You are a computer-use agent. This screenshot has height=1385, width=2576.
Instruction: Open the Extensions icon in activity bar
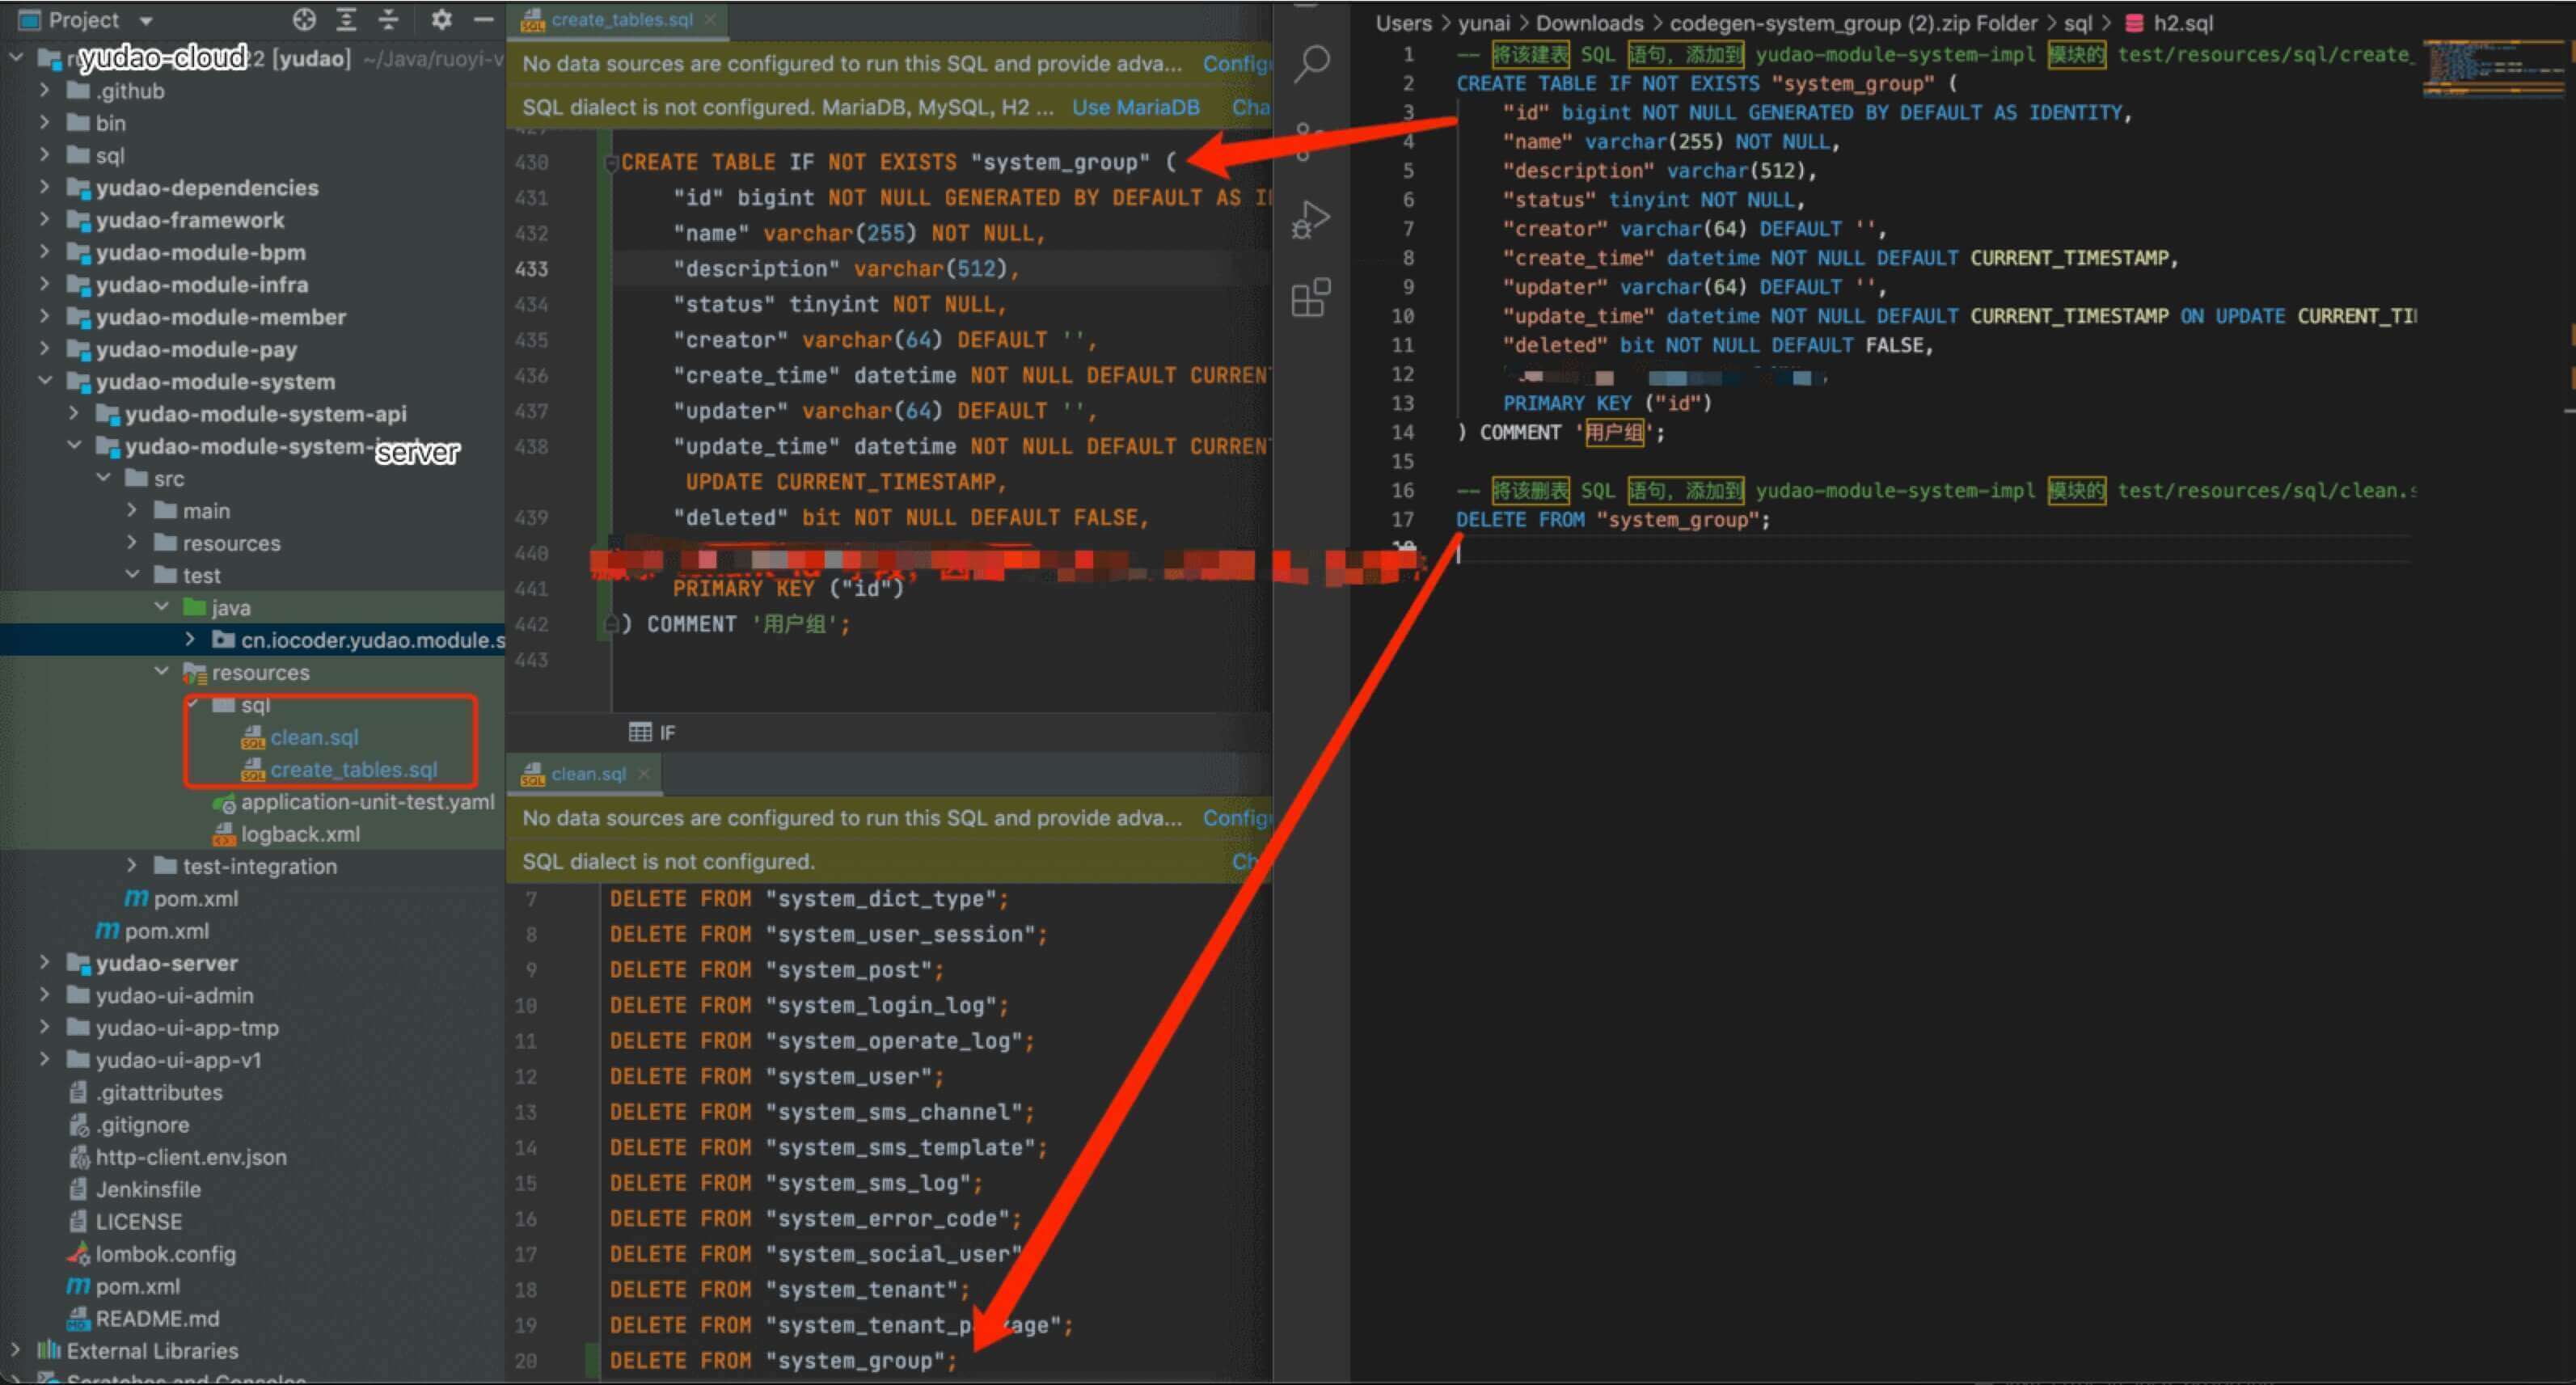coord(1310,297)
